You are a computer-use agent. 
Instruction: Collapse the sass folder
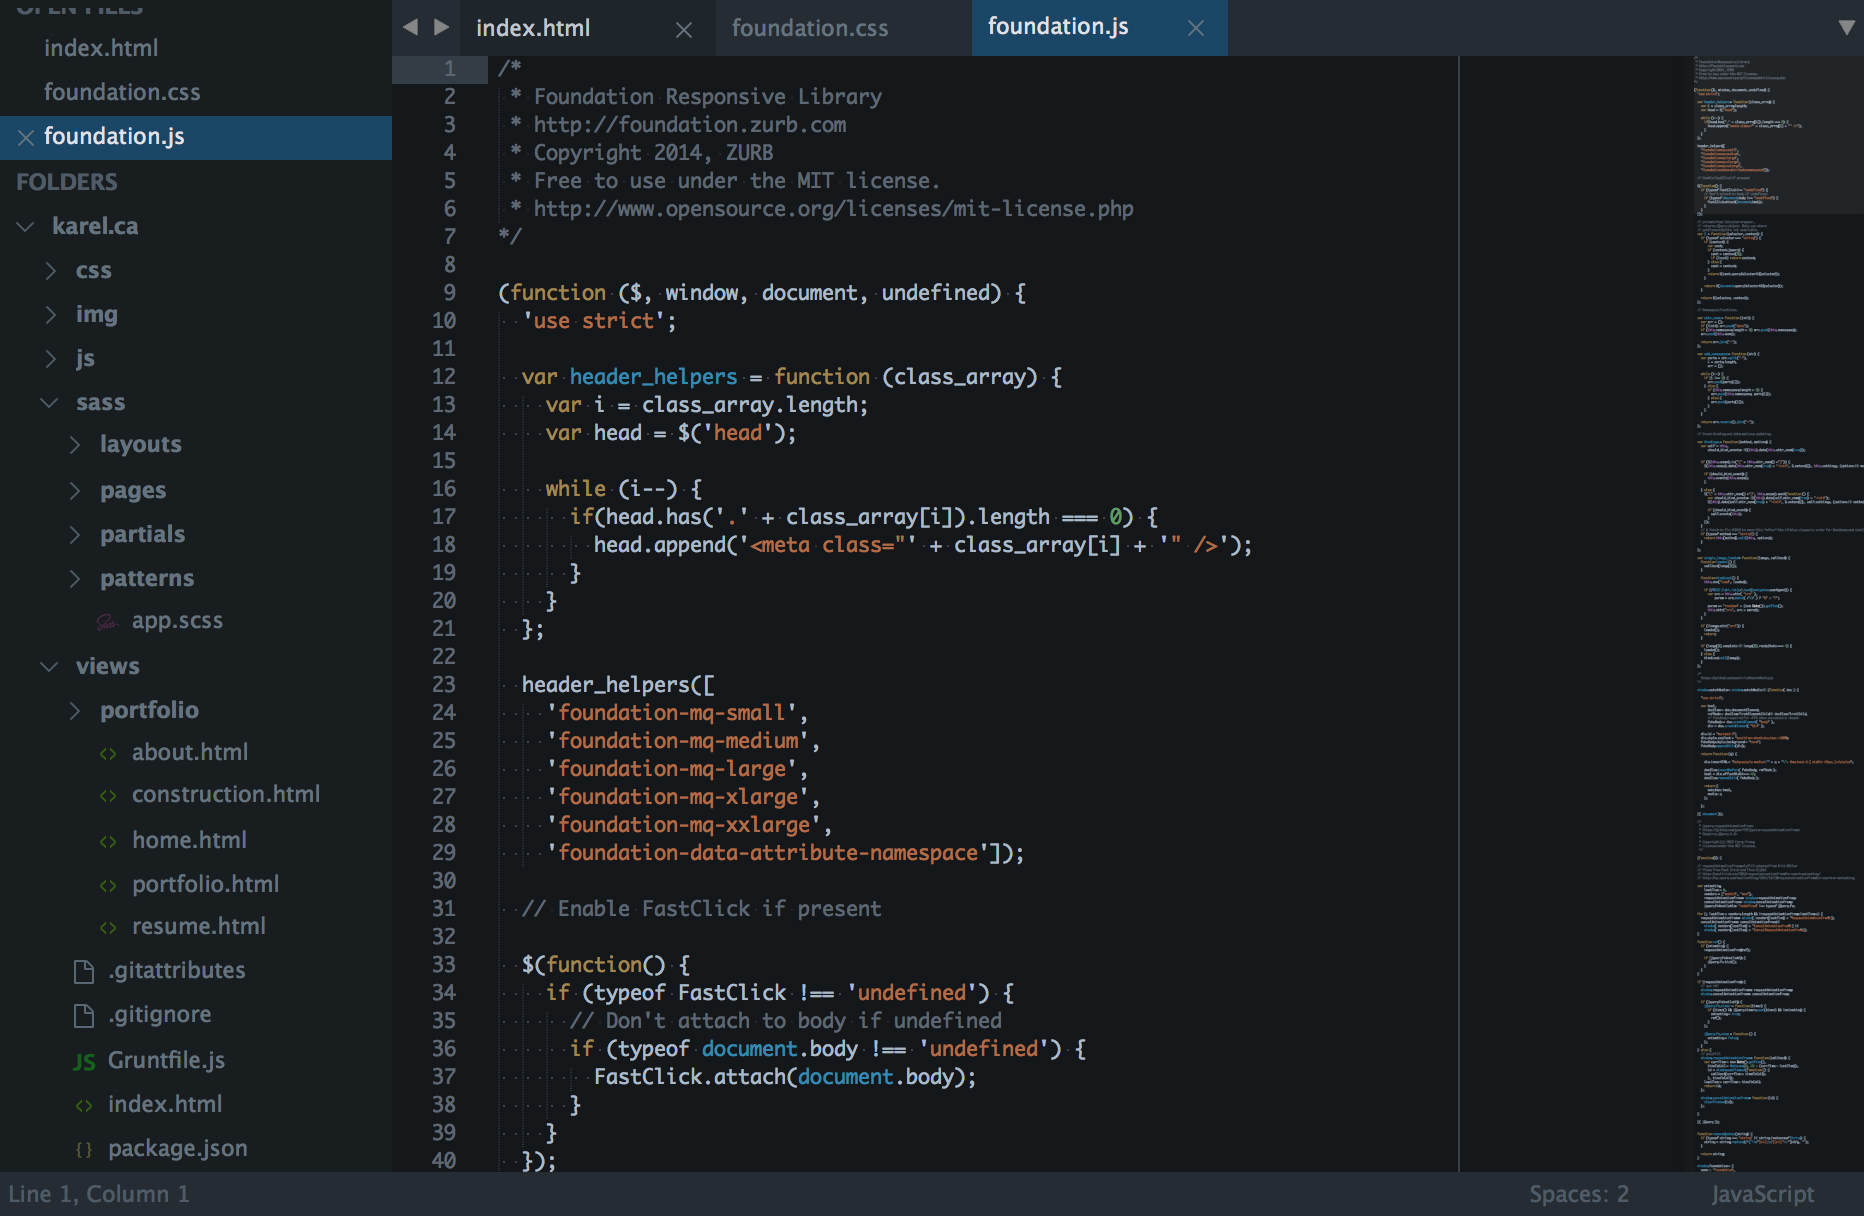(49, 402)
